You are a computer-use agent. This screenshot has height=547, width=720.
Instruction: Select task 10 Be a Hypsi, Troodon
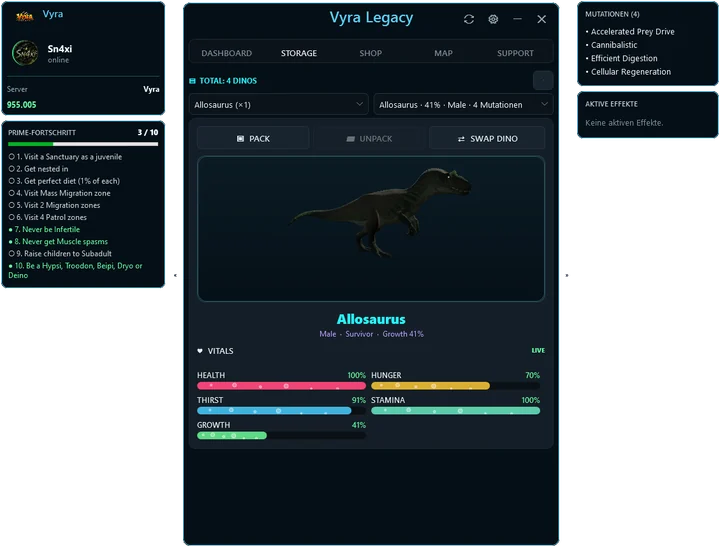tap(75, 271)
